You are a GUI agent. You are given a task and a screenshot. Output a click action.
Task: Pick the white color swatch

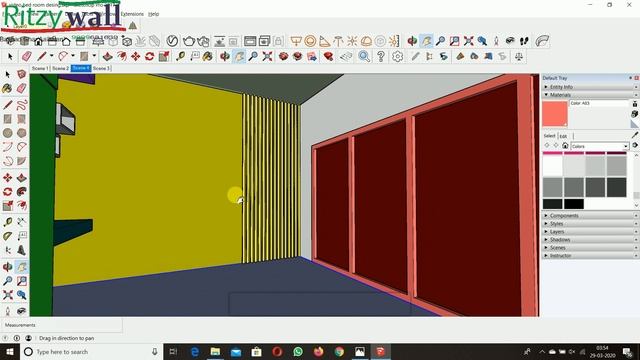tap(553, 166)
